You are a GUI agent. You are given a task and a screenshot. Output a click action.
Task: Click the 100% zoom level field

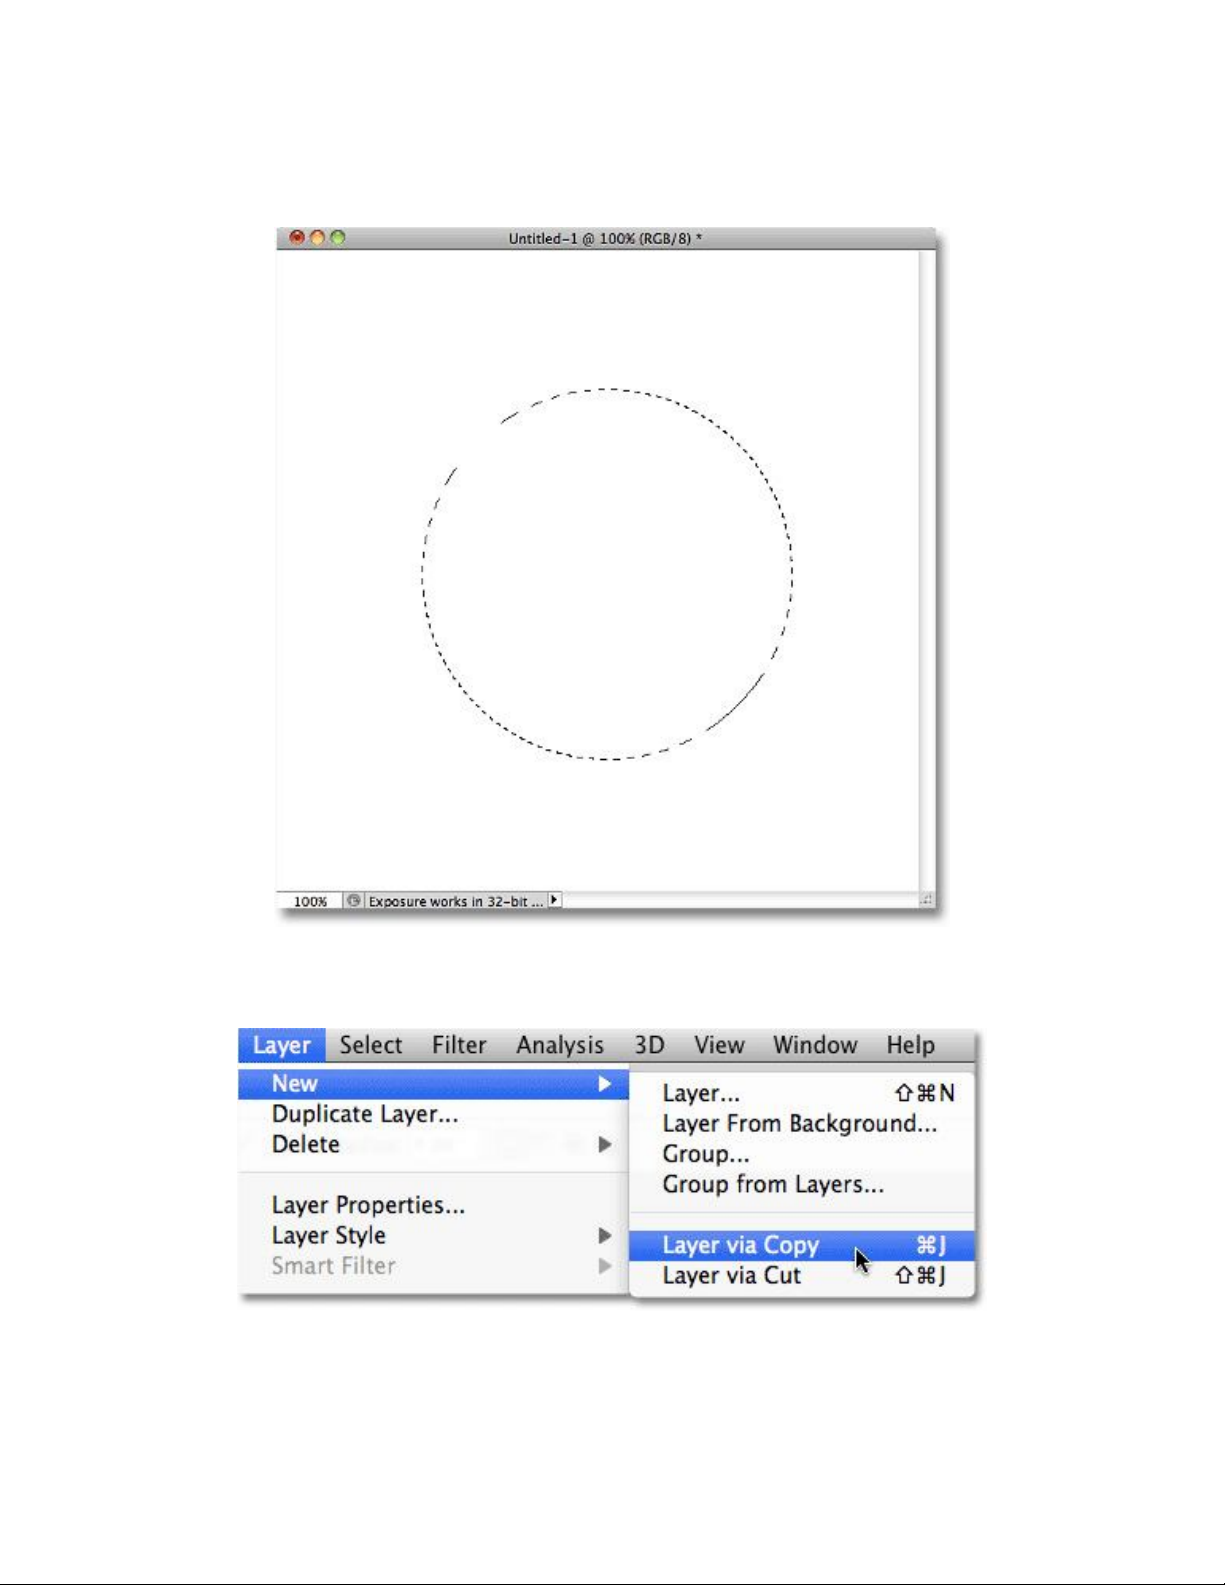tap(310, 901)
